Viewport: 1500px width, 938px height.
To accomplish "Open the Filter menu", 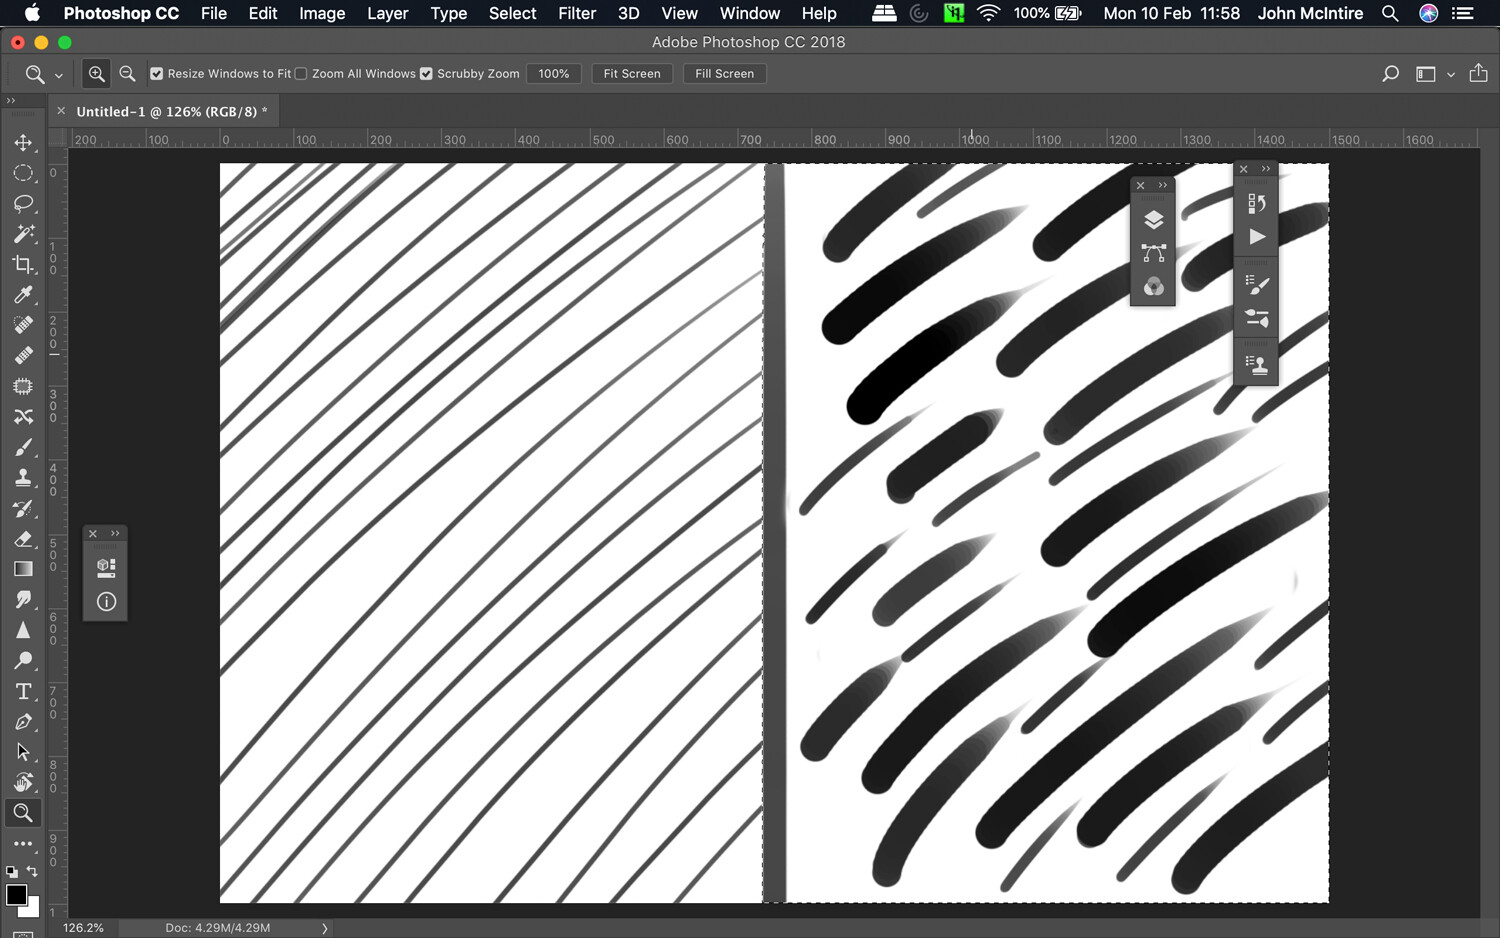I will [x=577, y=13].
